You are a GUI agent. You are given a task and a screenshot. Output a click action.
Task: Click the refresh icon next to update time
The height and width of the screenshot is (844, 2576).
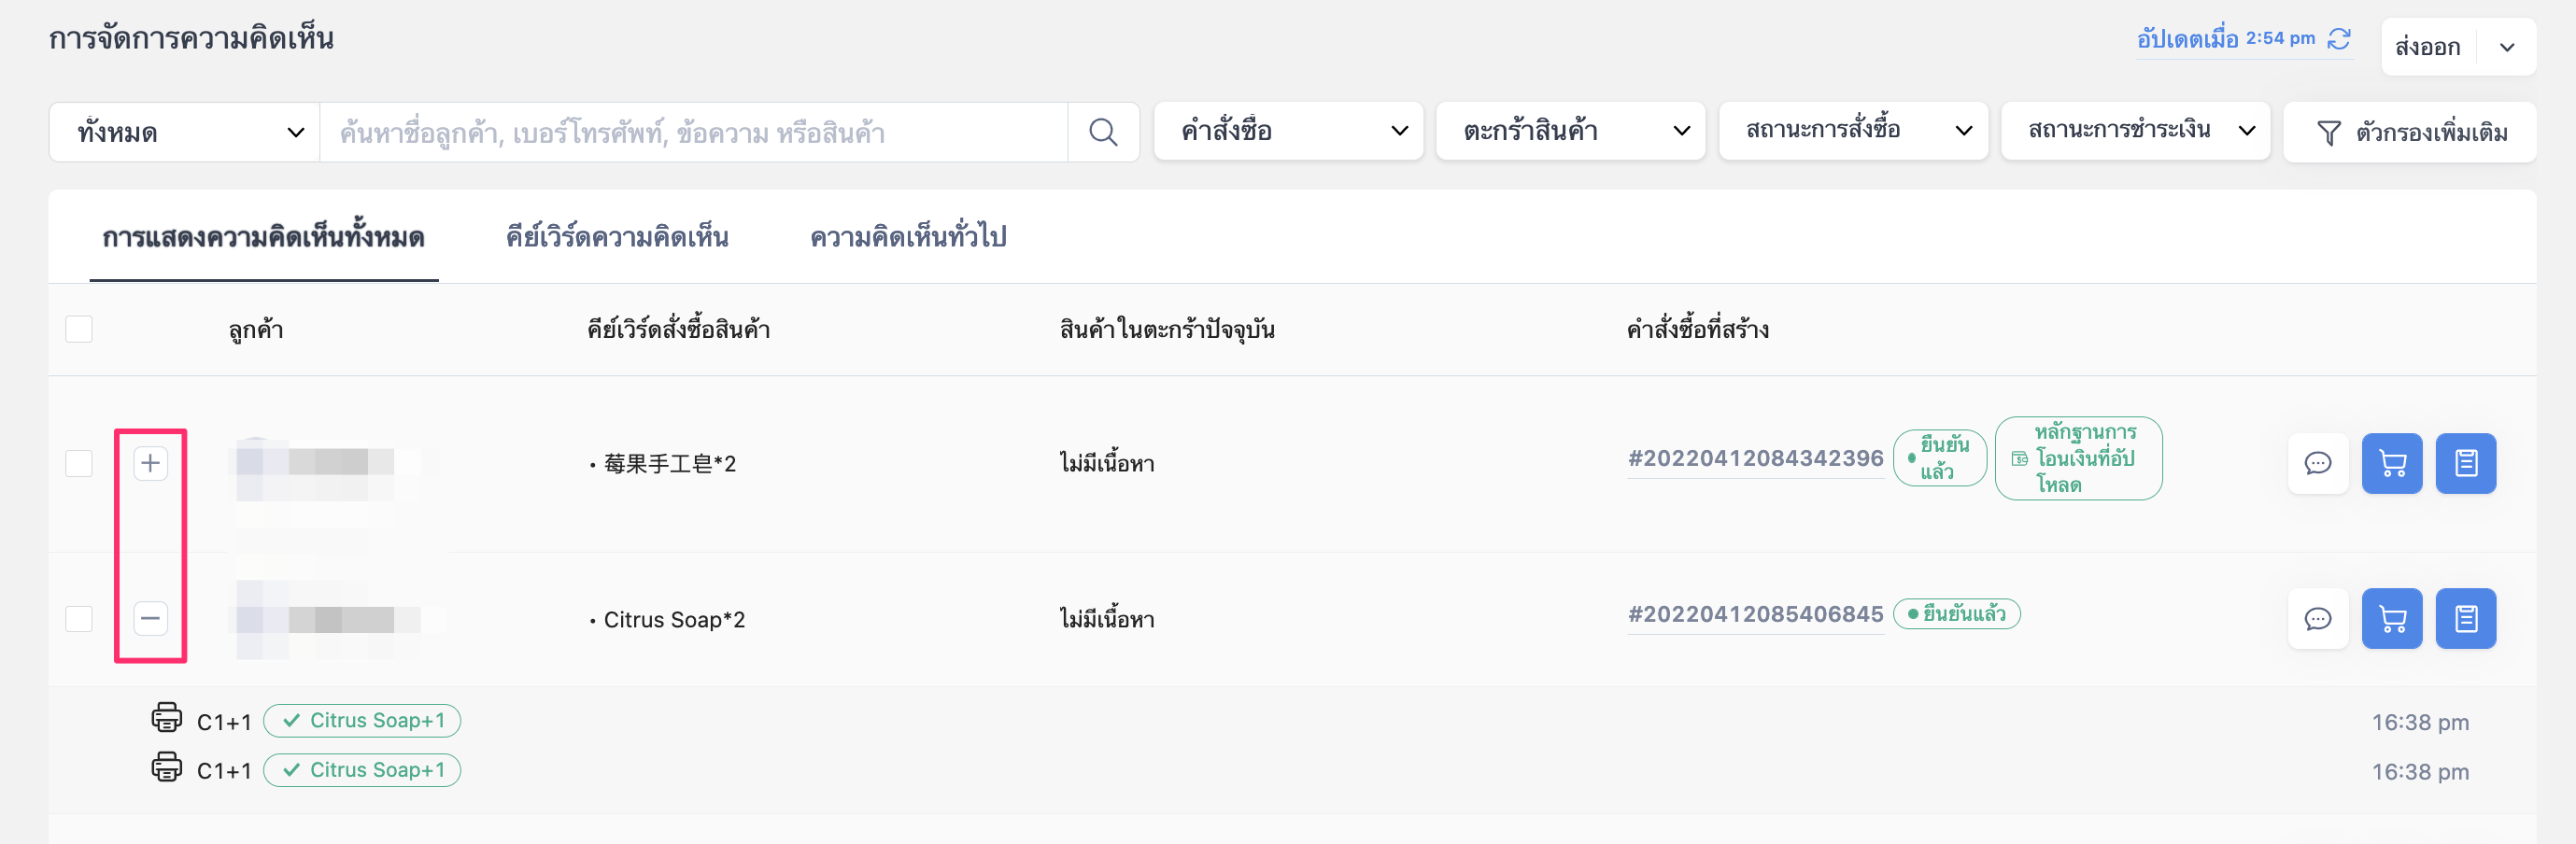[x=2339, y=38]
